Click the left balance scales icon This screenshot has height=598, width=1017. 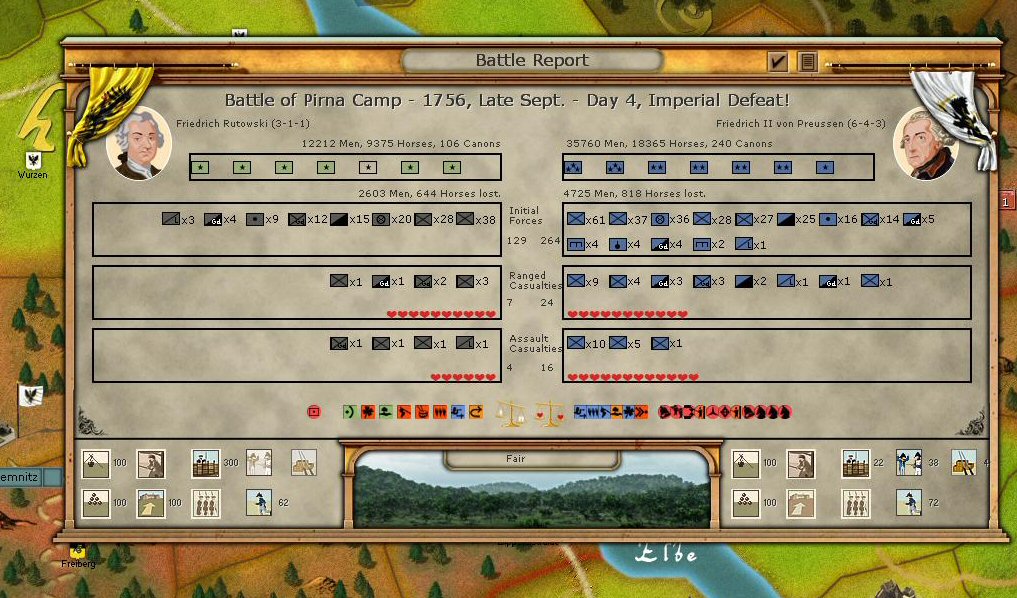511,411
